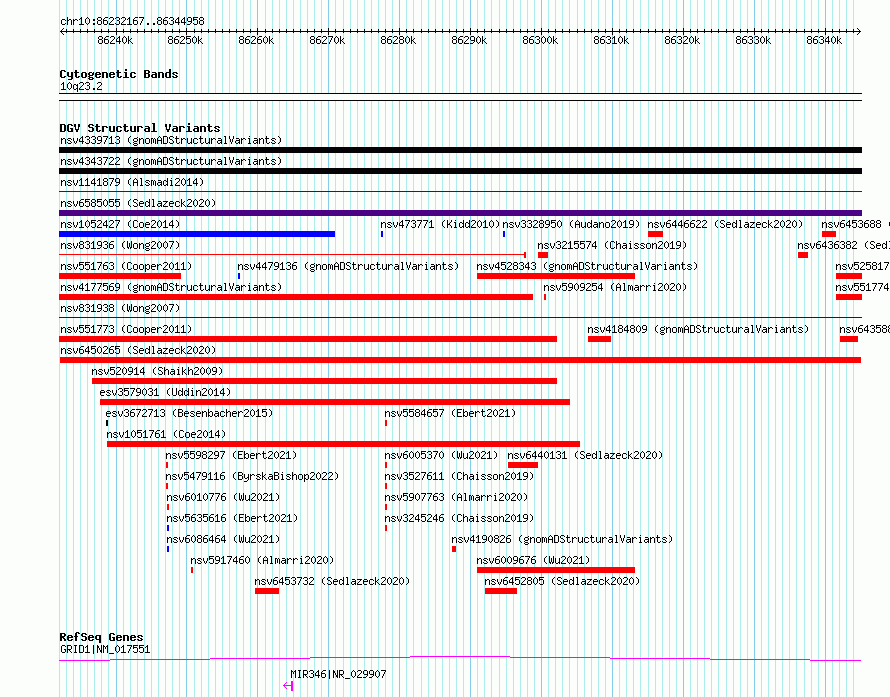The width and height of the screenshot is (890, 697).
Task: Select the nsv831936 (Wong2007) label
Action: click(120, 245)
